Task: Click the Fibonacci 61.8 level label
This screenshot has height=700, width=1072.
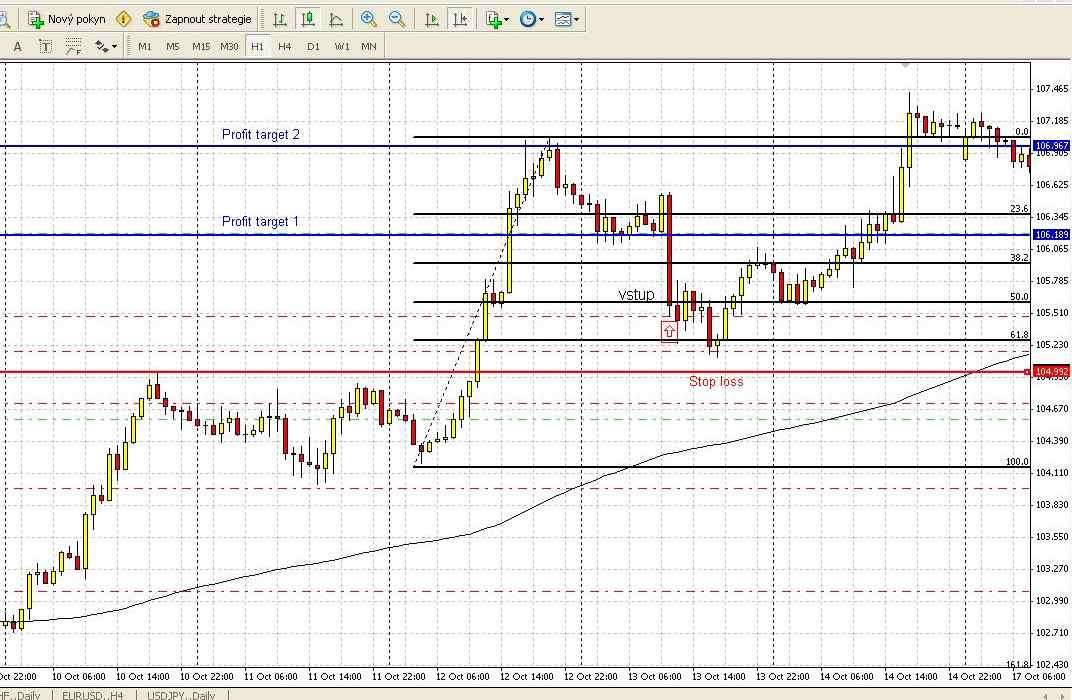Action: click(x=1019, y=335)
